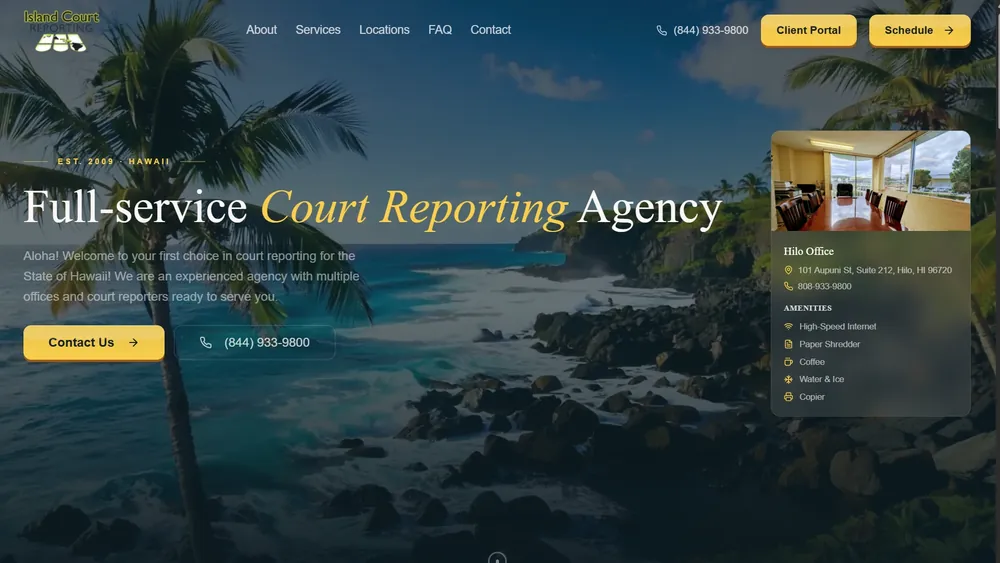Click the Paper Shredder document icon
The height and width of the screenshot is (563, 1000).
(788, 344)
